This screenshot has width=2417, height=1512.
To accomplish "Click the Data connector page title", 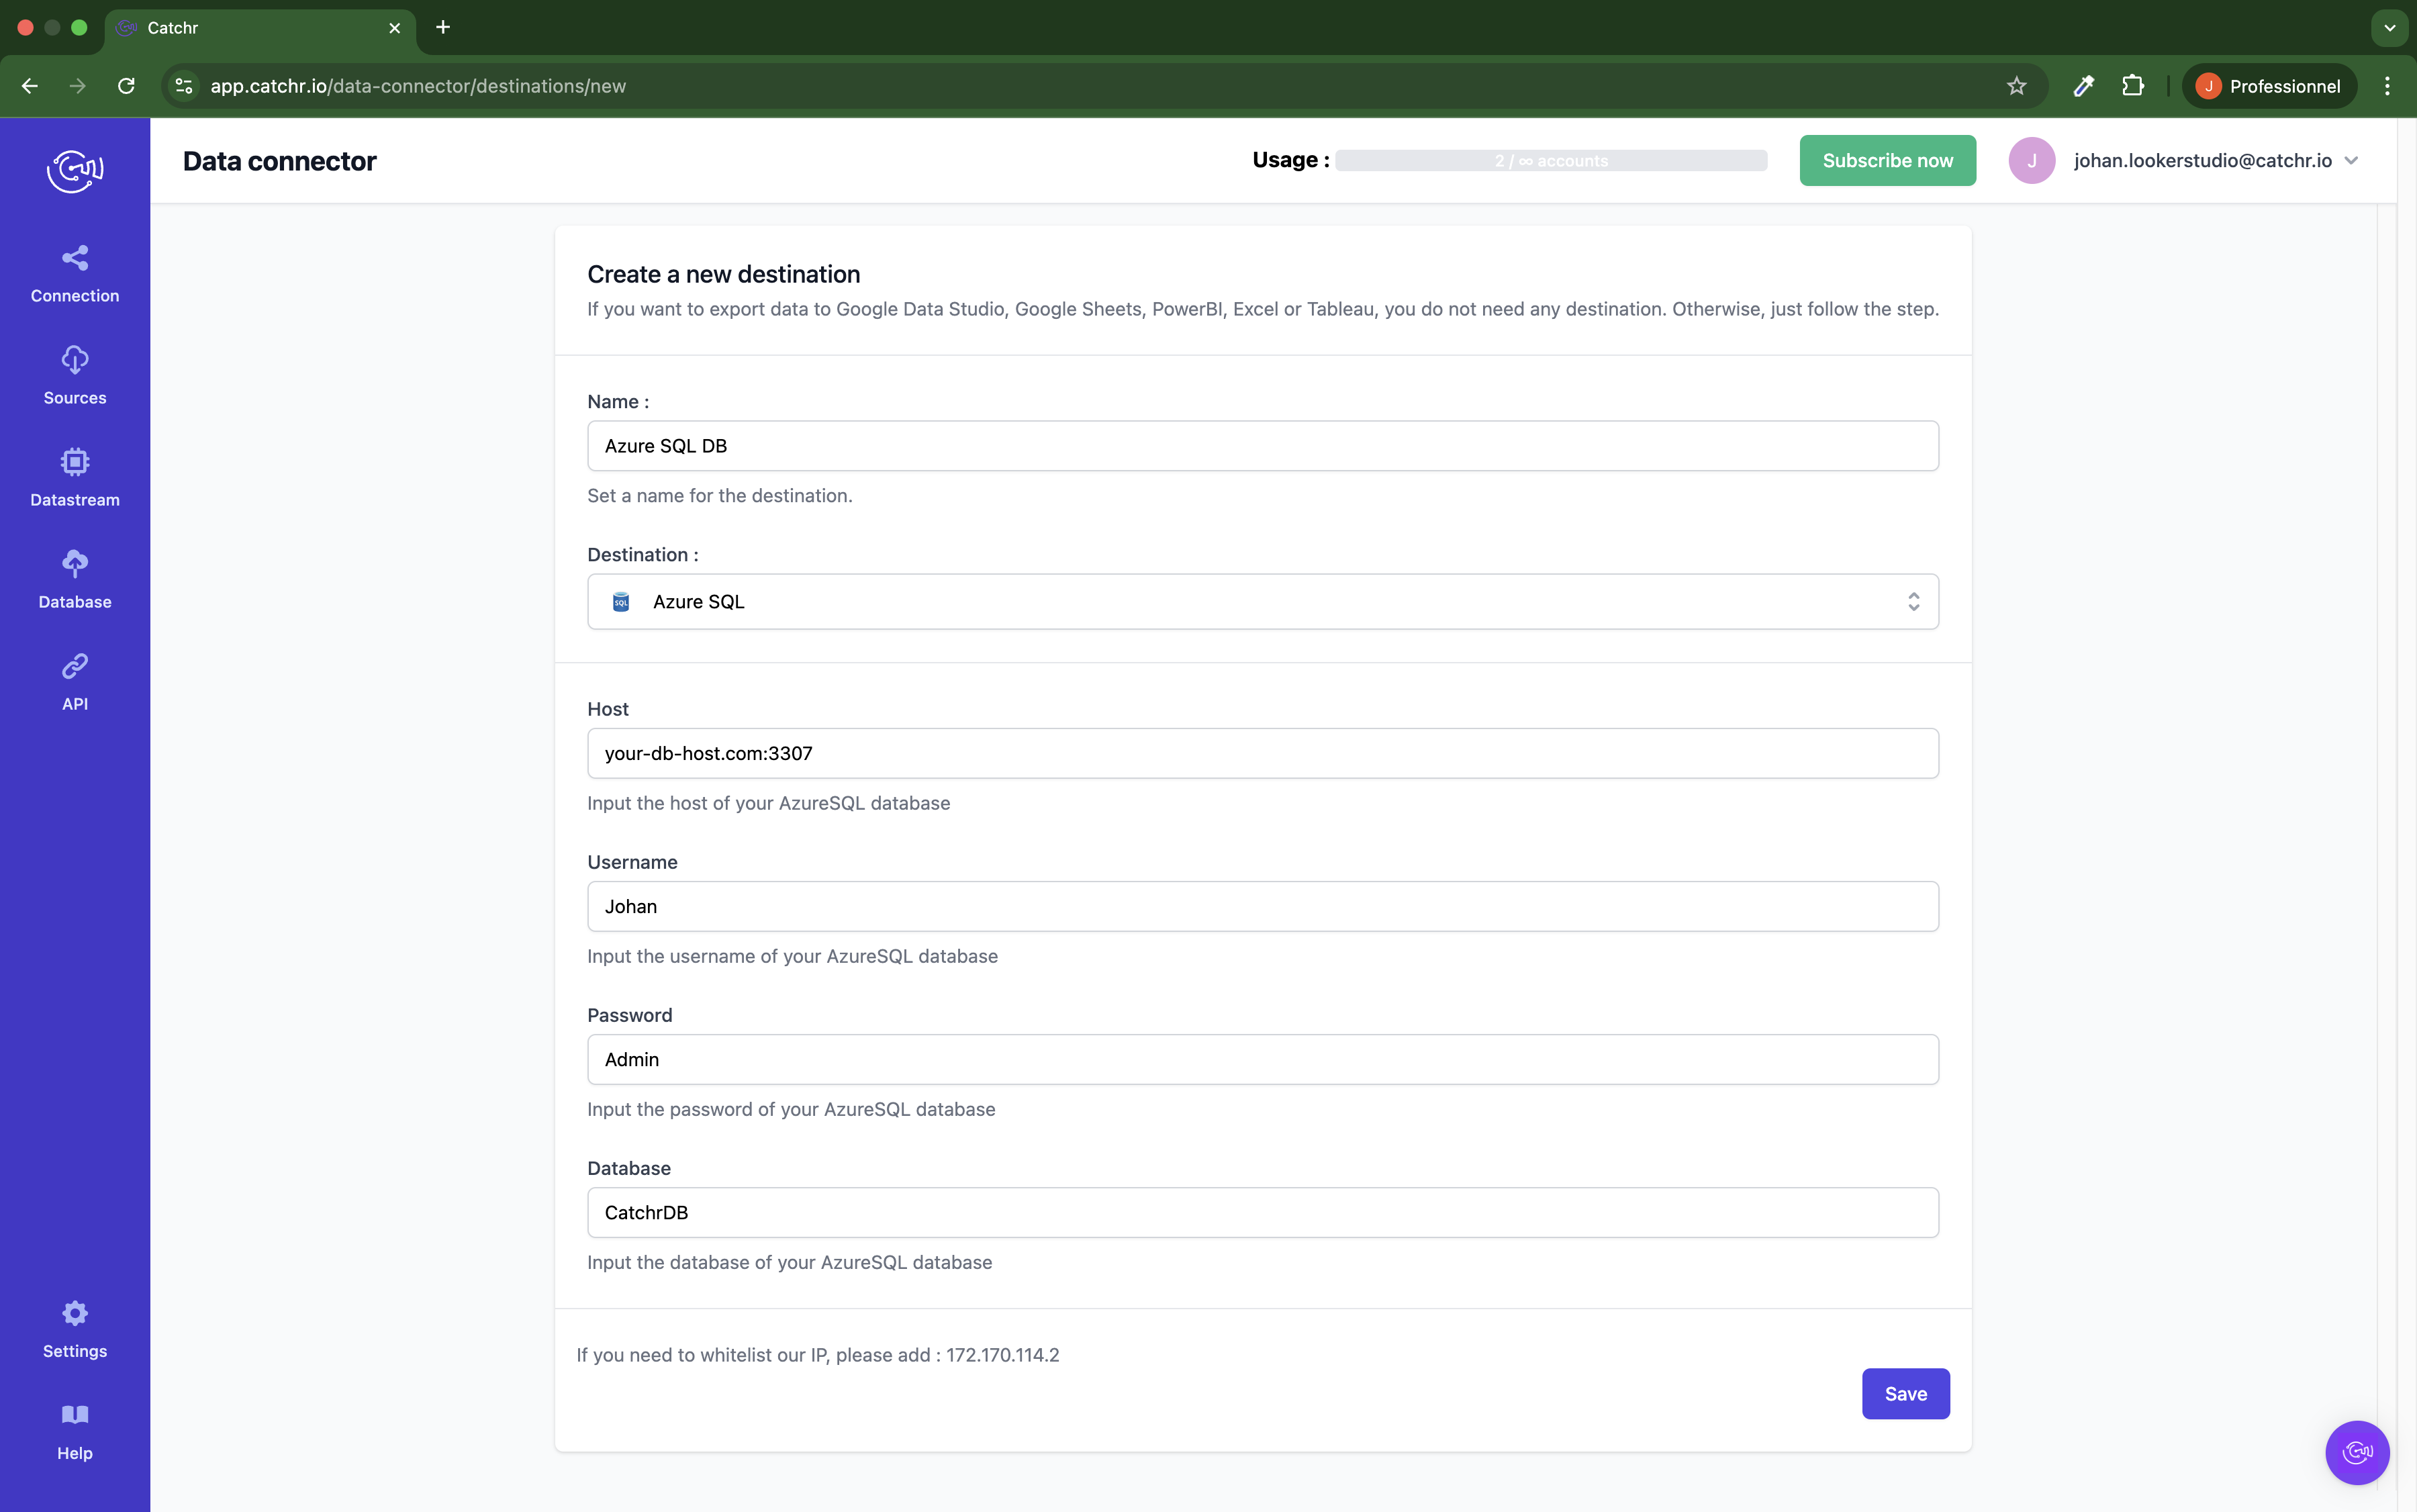I will click(280, 161).
